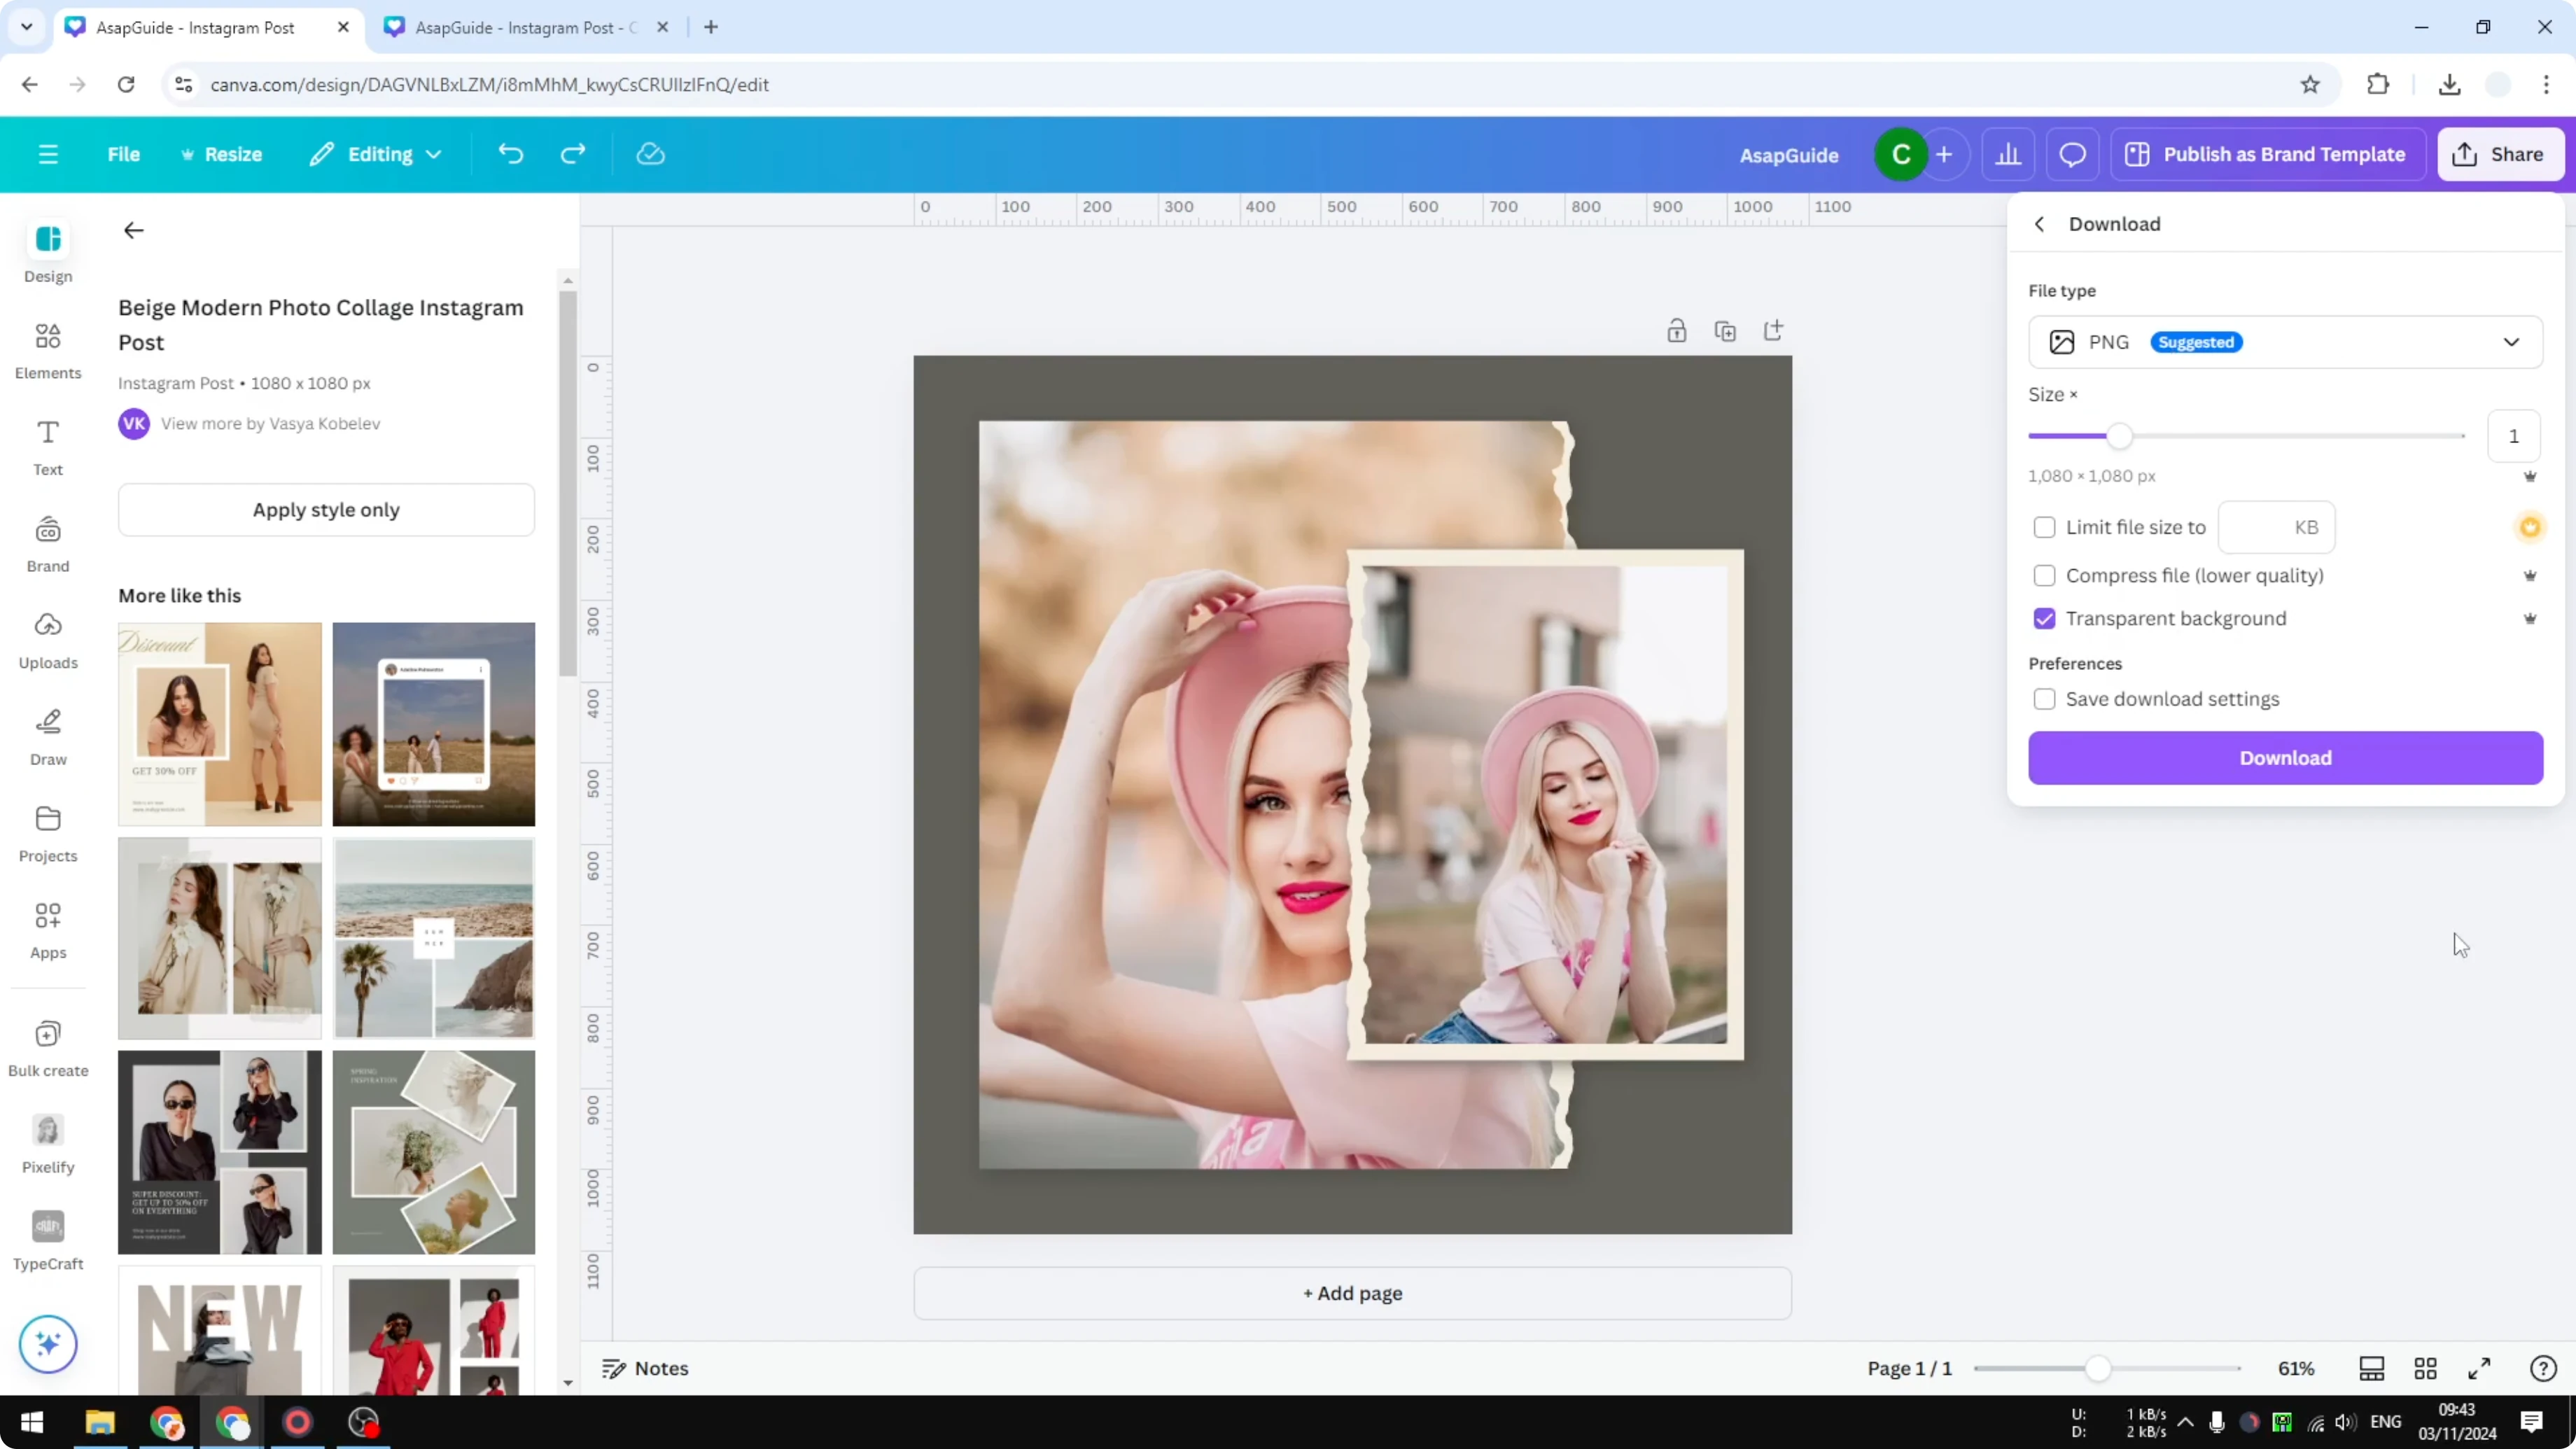The width and height of the screenshot is (2576, 1449).
Task: Switch to the second AsapGuide browser tab
Action: click(x=510, y=27)
